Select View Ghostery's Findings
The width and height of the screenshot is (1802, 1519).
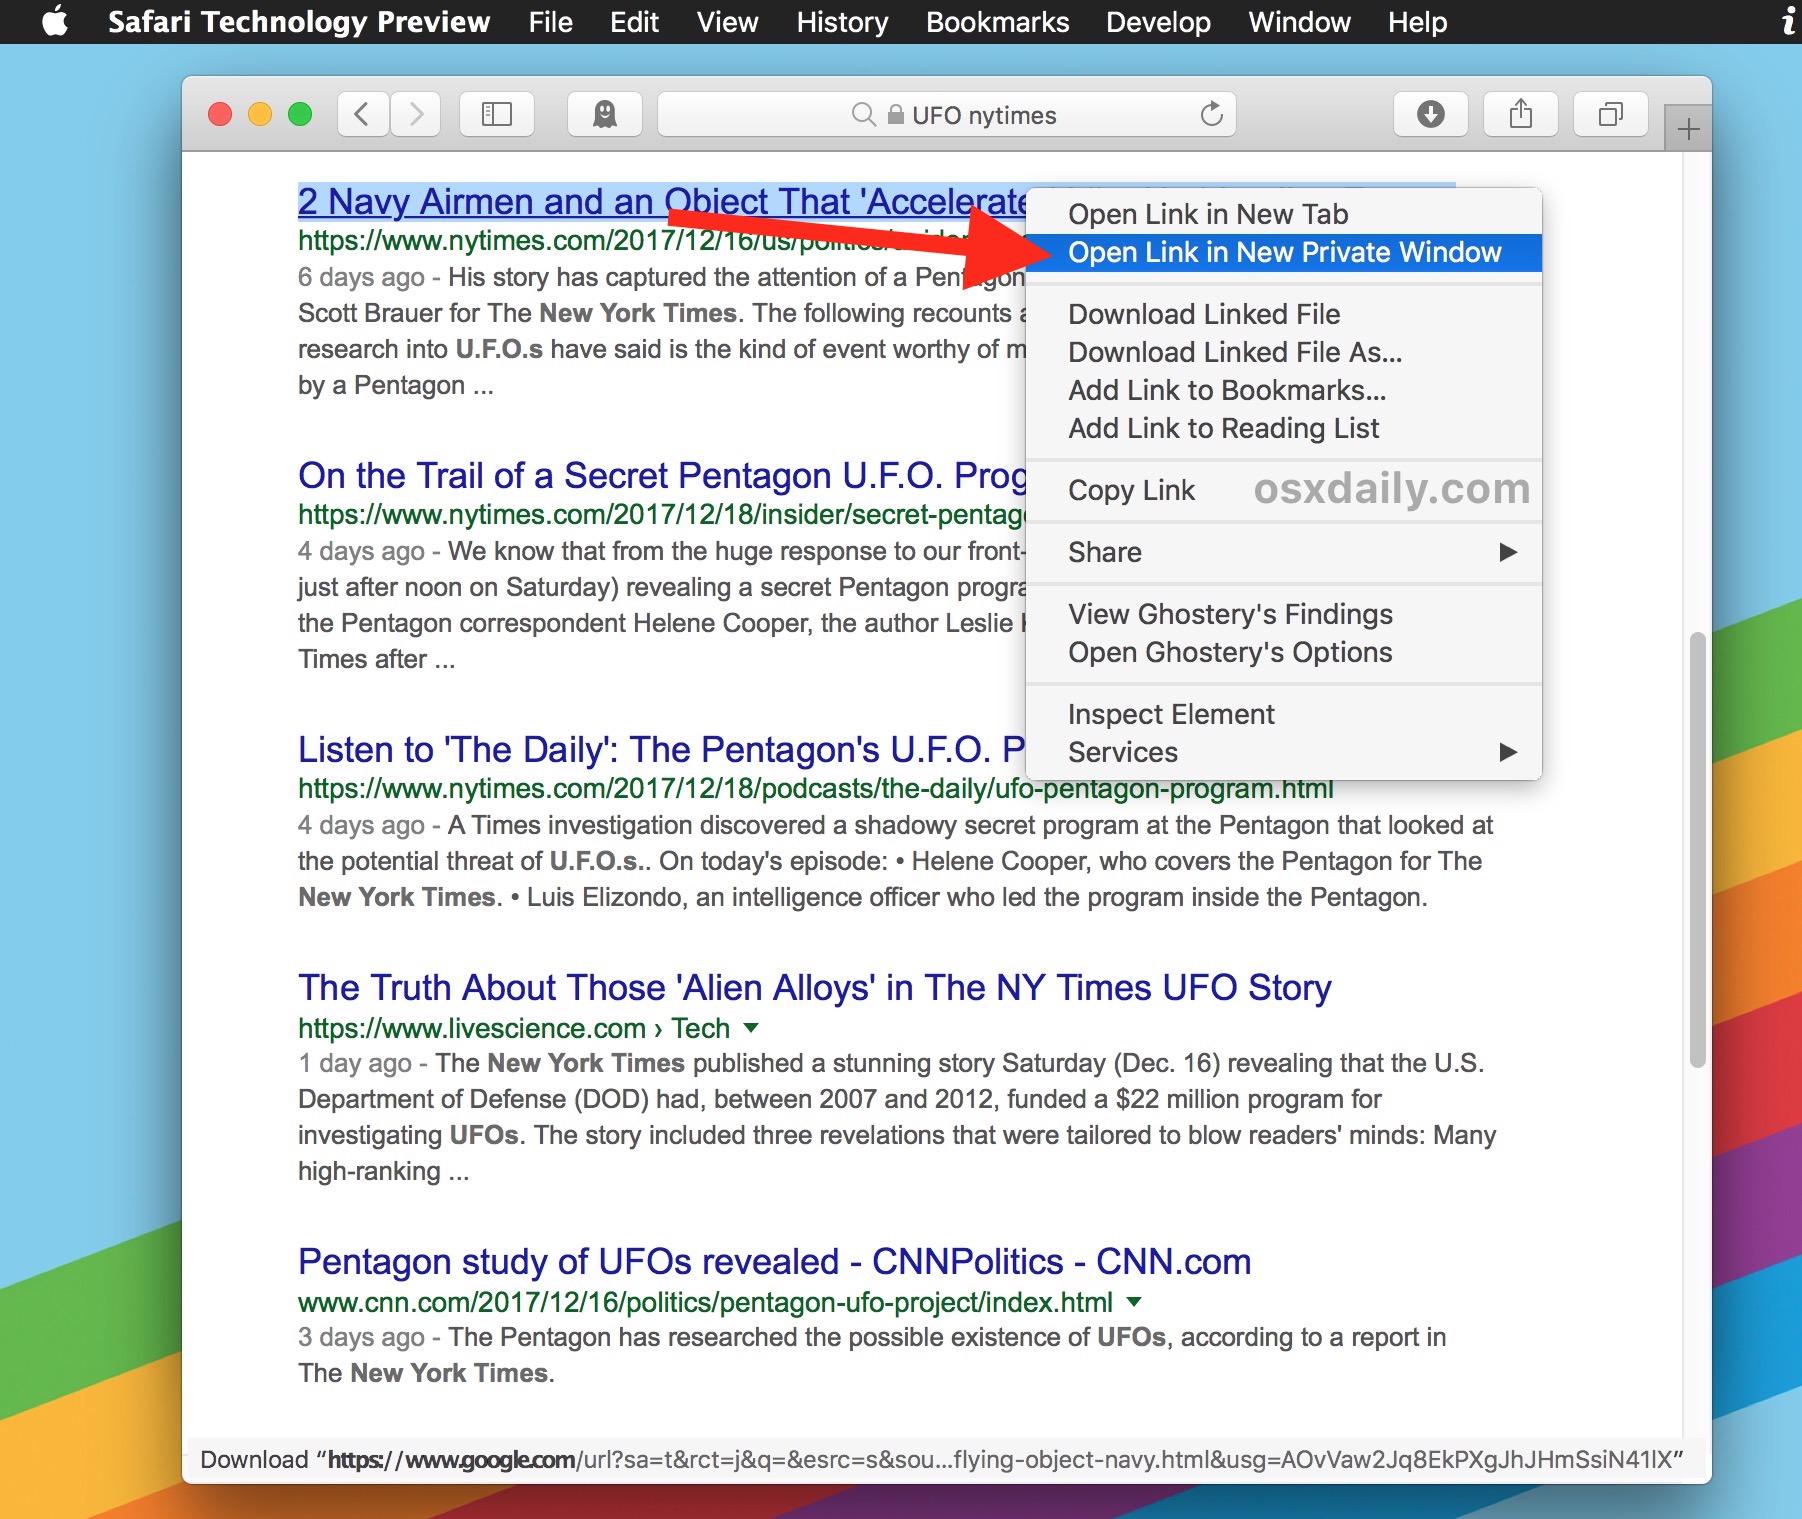(1284, 614)
